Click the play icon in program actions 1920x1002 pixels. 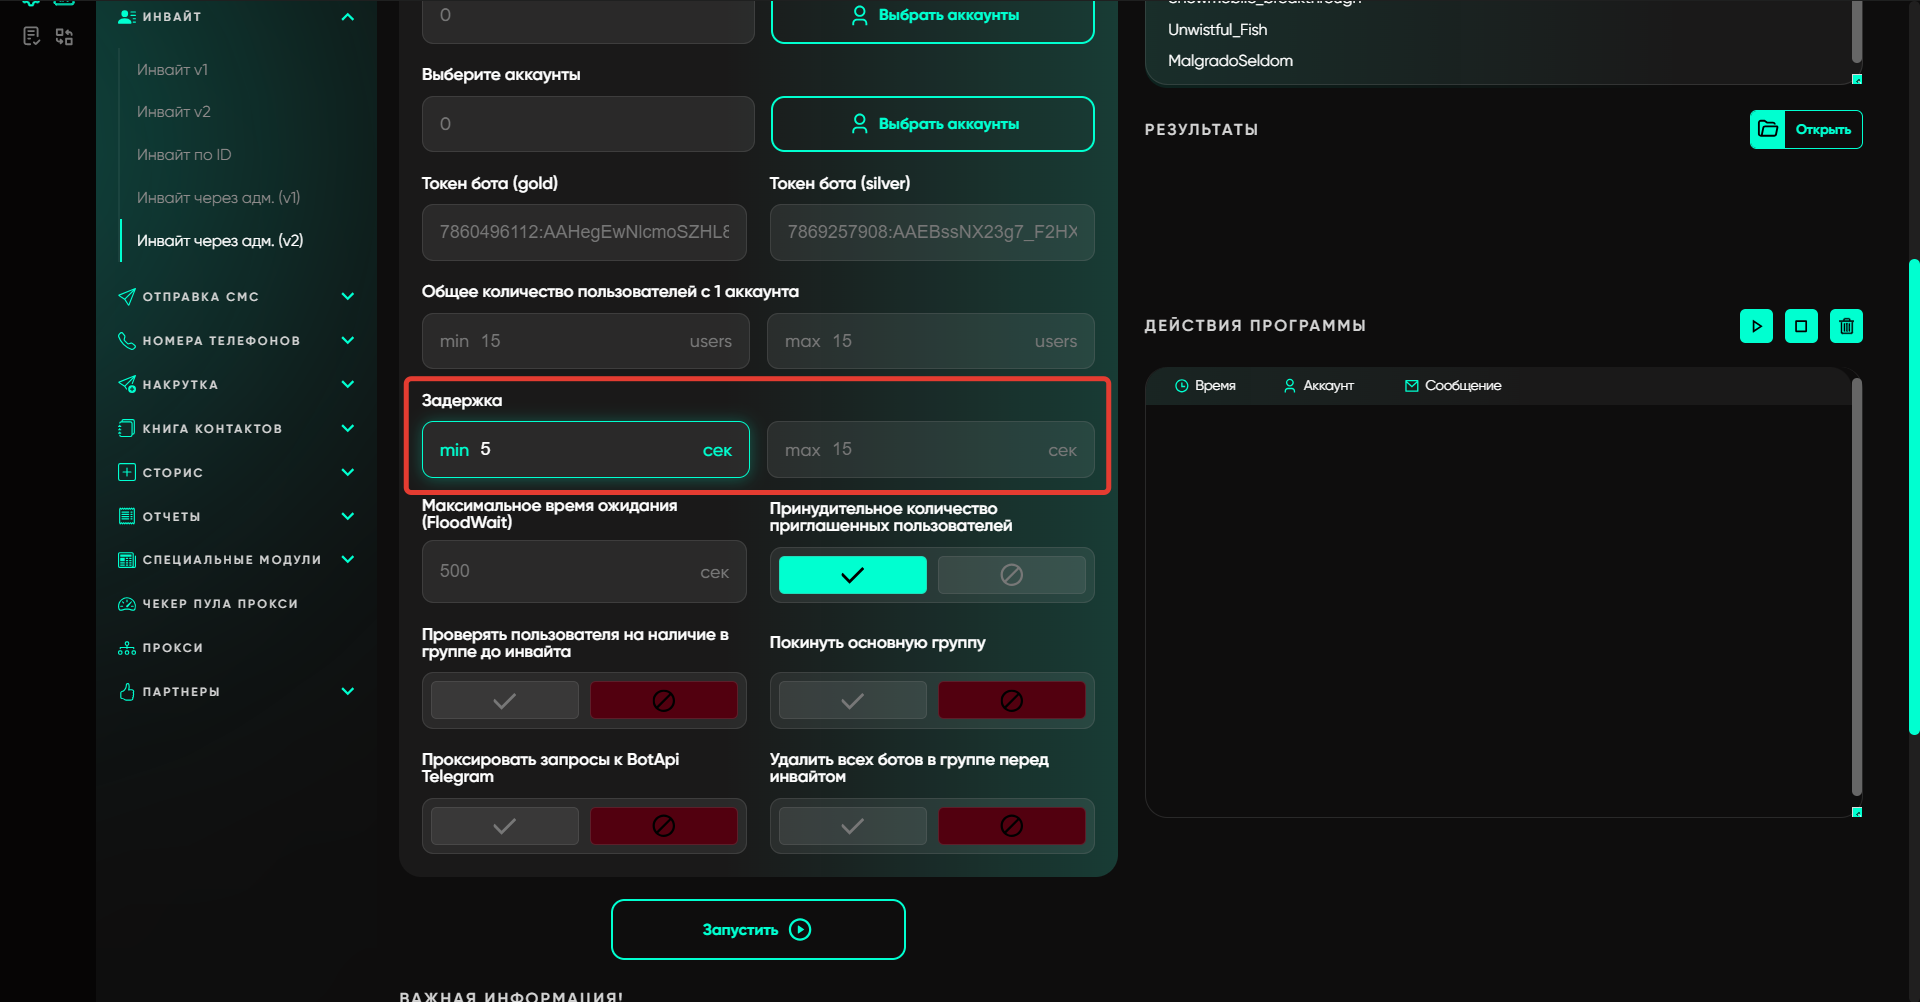pyautogui.click(x=1756, y=326)
